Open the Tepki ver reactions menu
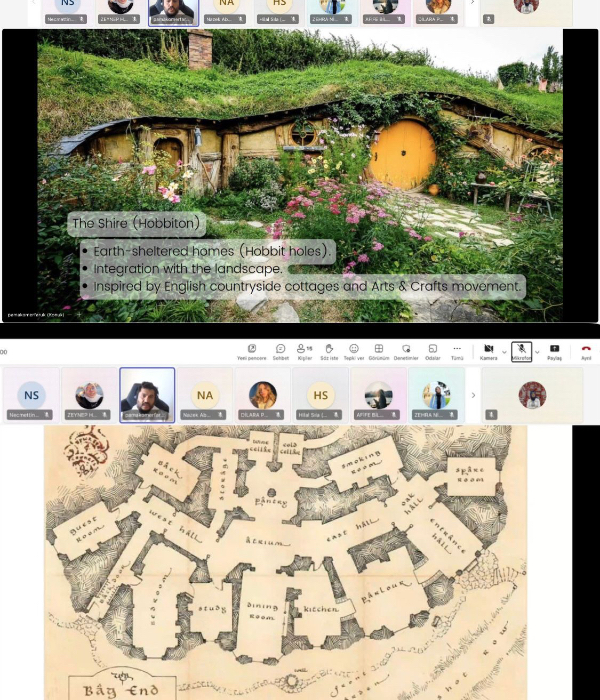 [x=354, y=350]
